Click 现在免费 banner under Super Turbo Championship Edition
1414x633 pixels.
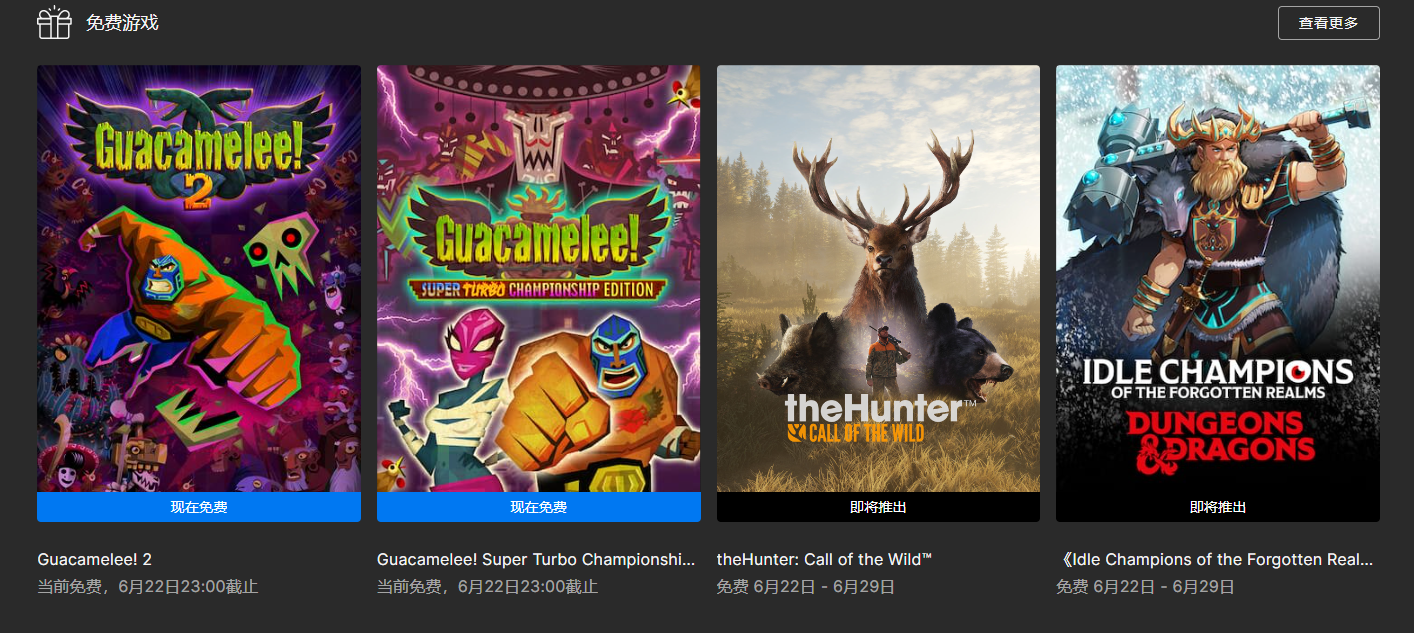(x=539, y=507)
